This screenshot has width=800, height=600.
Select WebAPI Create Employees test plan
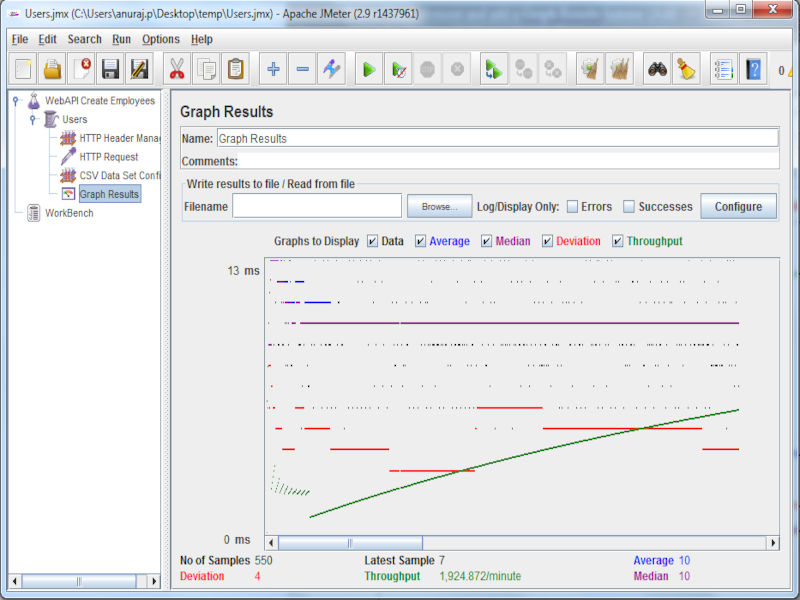[x=99, y=101]
